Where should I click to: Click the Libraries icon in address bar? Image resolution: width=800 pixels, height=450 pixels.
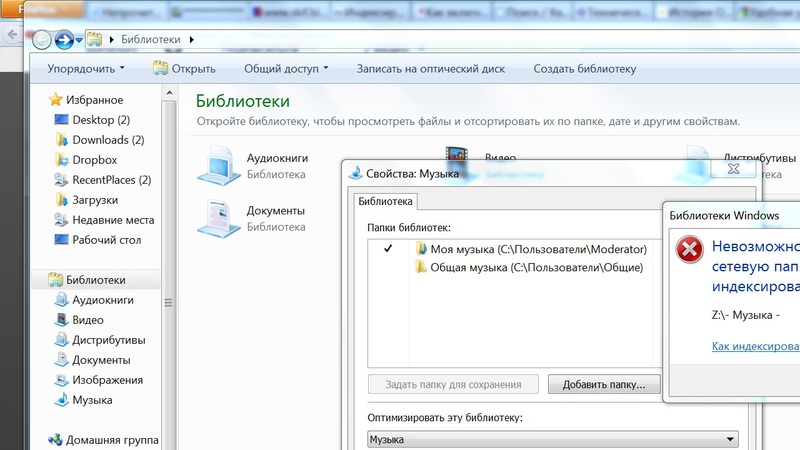click(x=94, y=39)
